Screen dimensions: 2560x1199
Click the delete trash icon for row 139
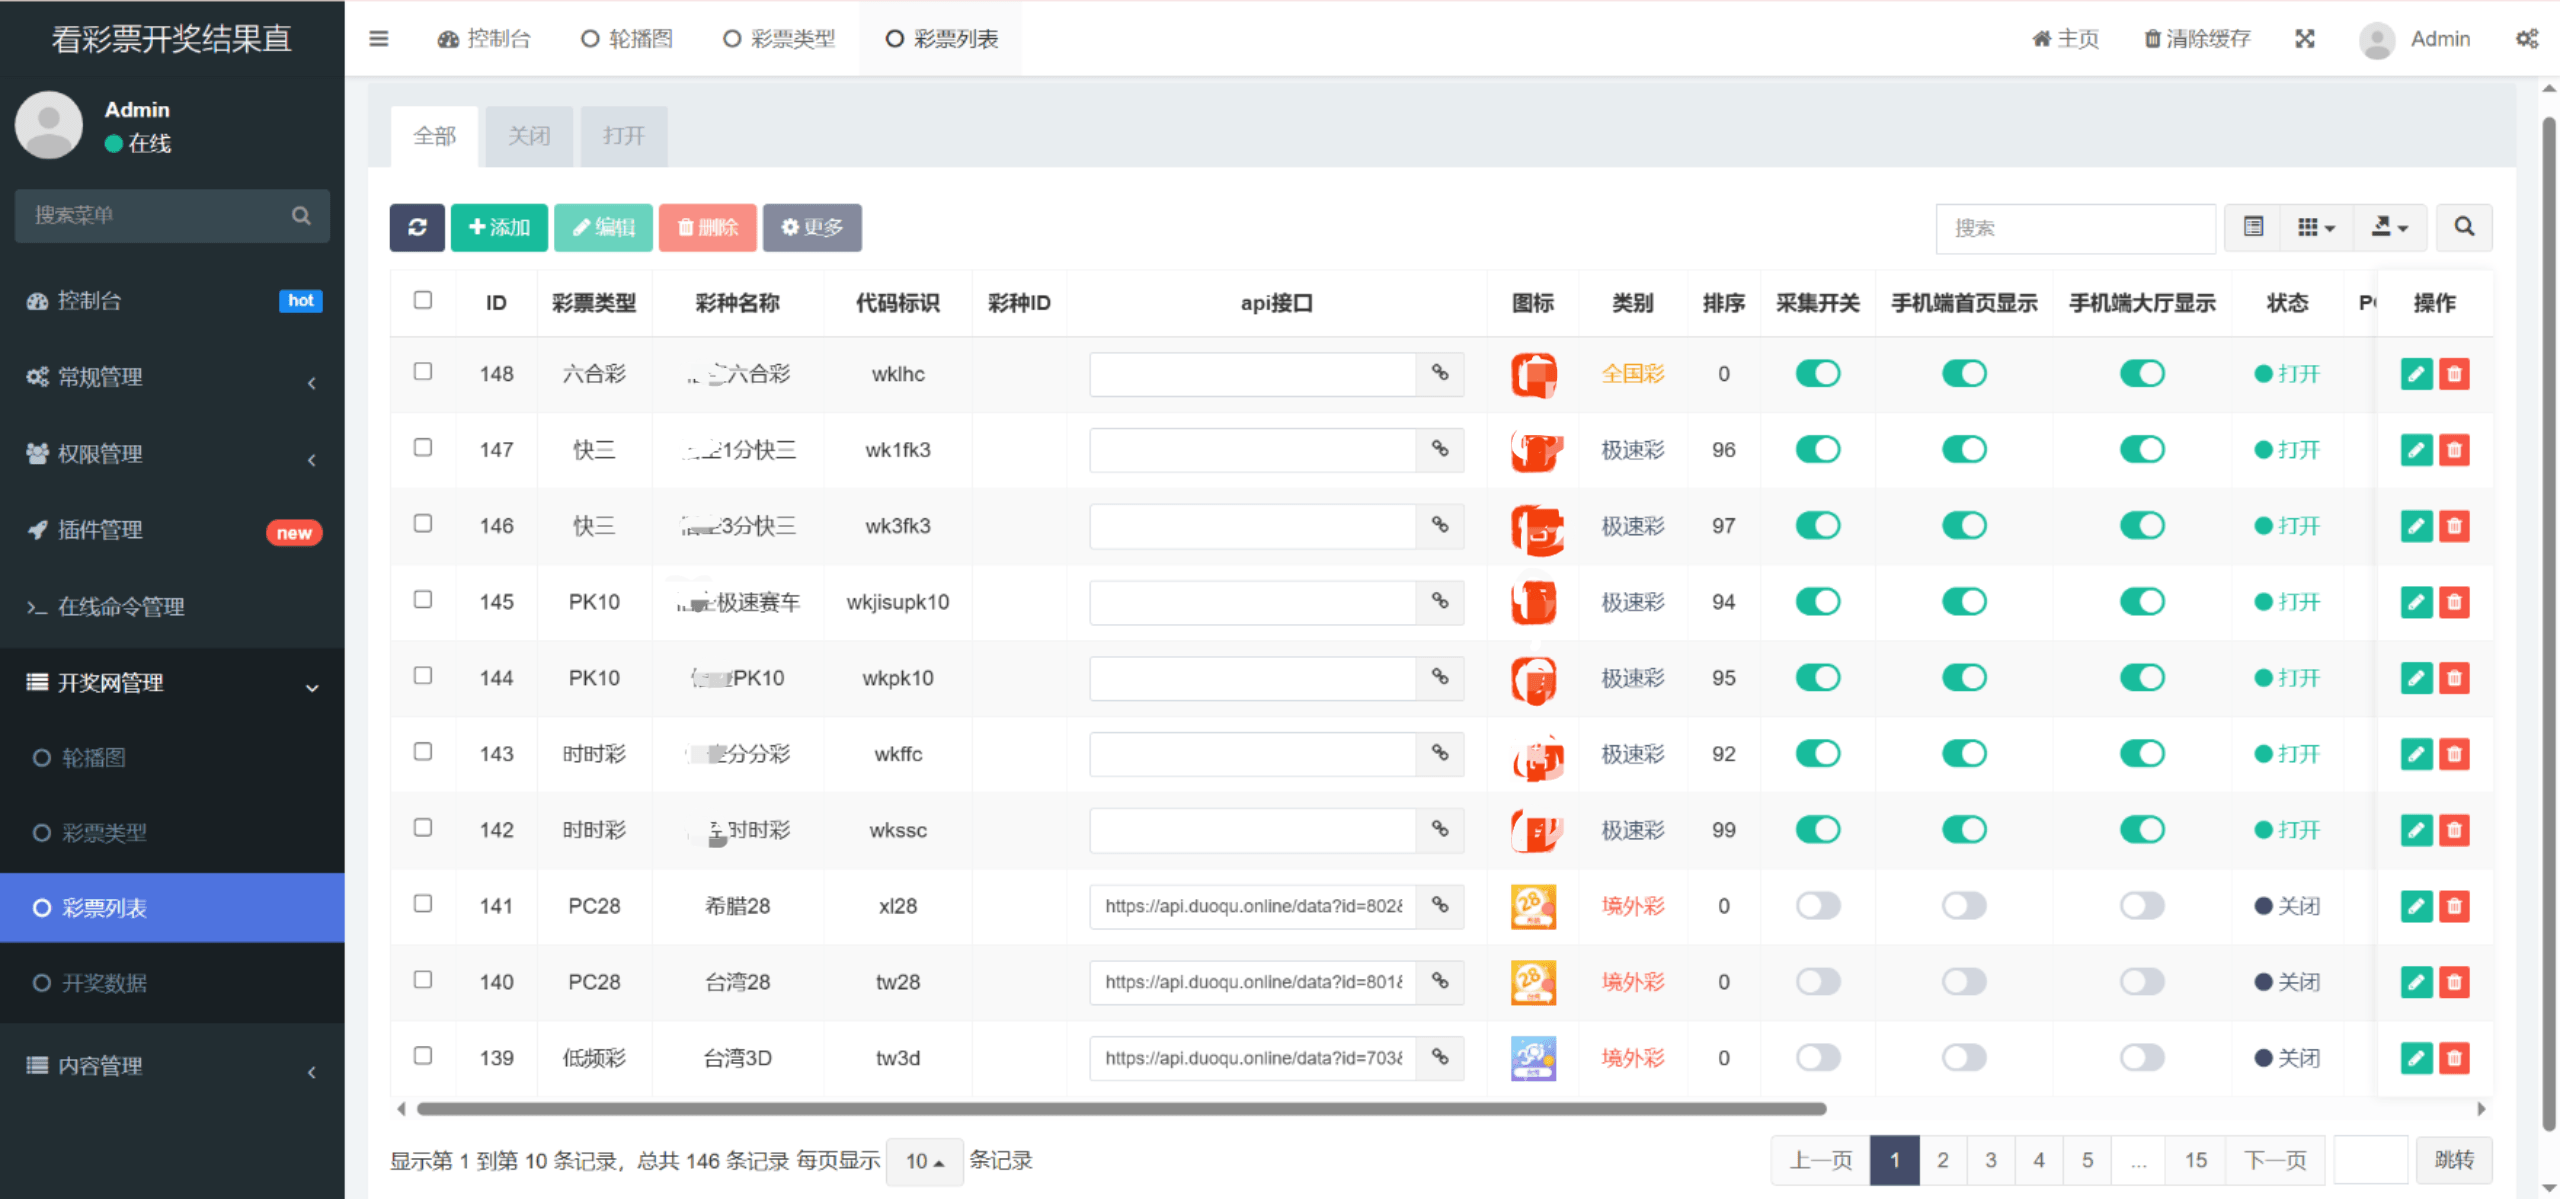2455,1057
